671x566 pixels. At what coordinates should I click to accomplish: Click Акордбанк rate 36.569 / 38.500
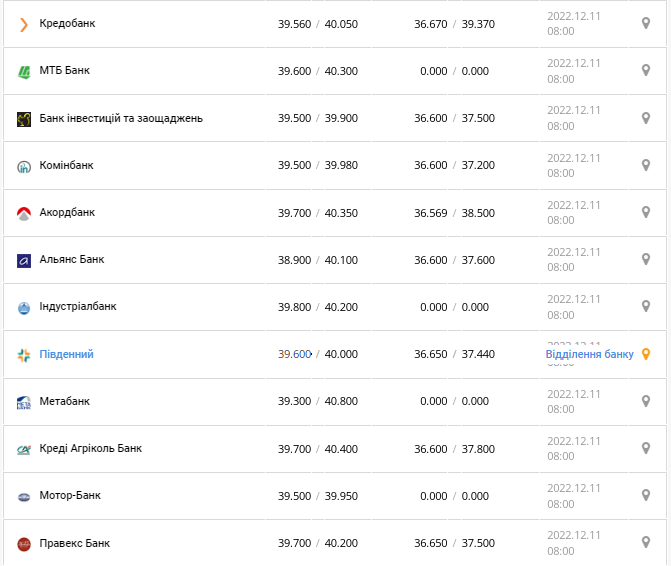pyautogui.click(x=454, y=213)
